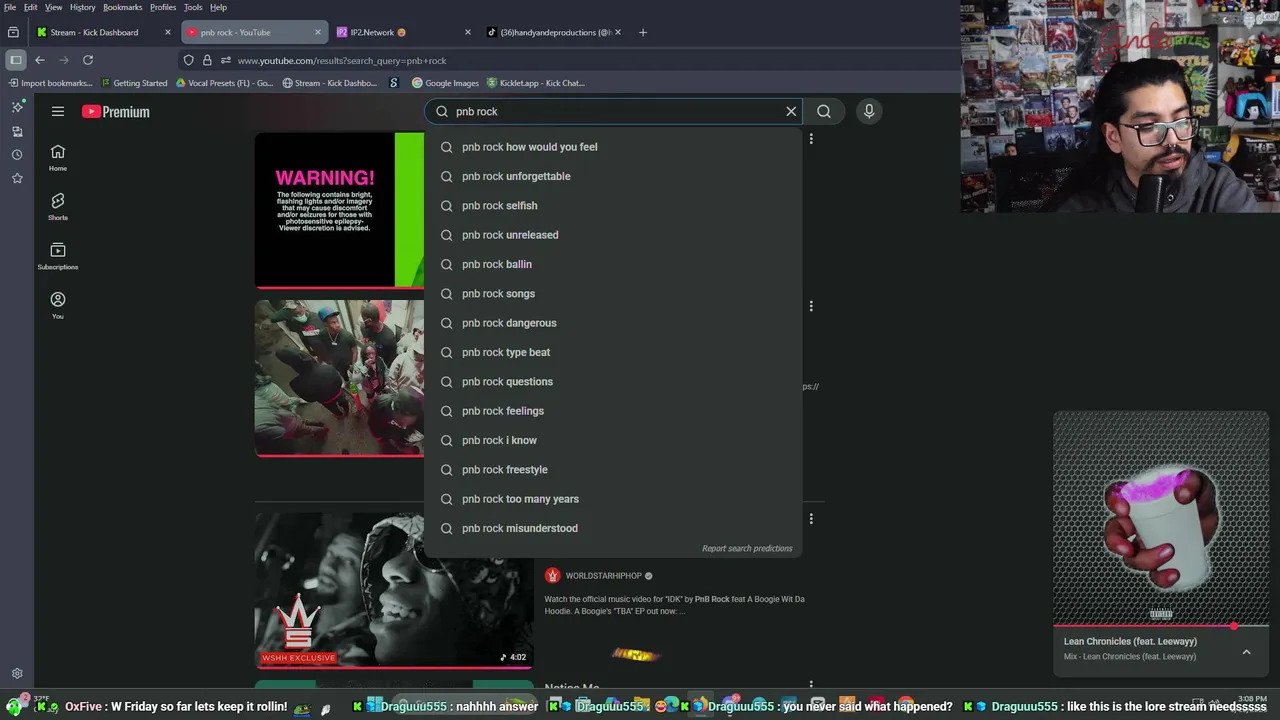Open the History menu

coord(83,7)
